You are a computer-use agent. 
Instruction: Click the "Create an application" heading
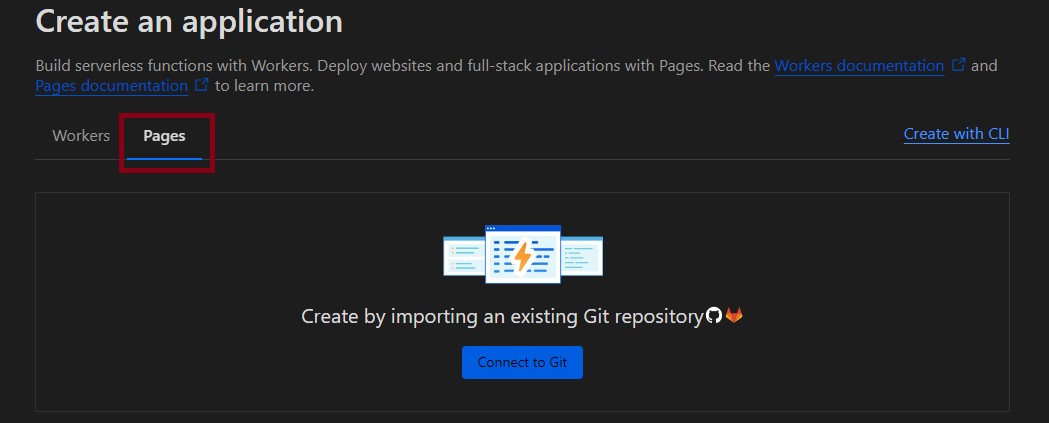(x=189, y=21)
